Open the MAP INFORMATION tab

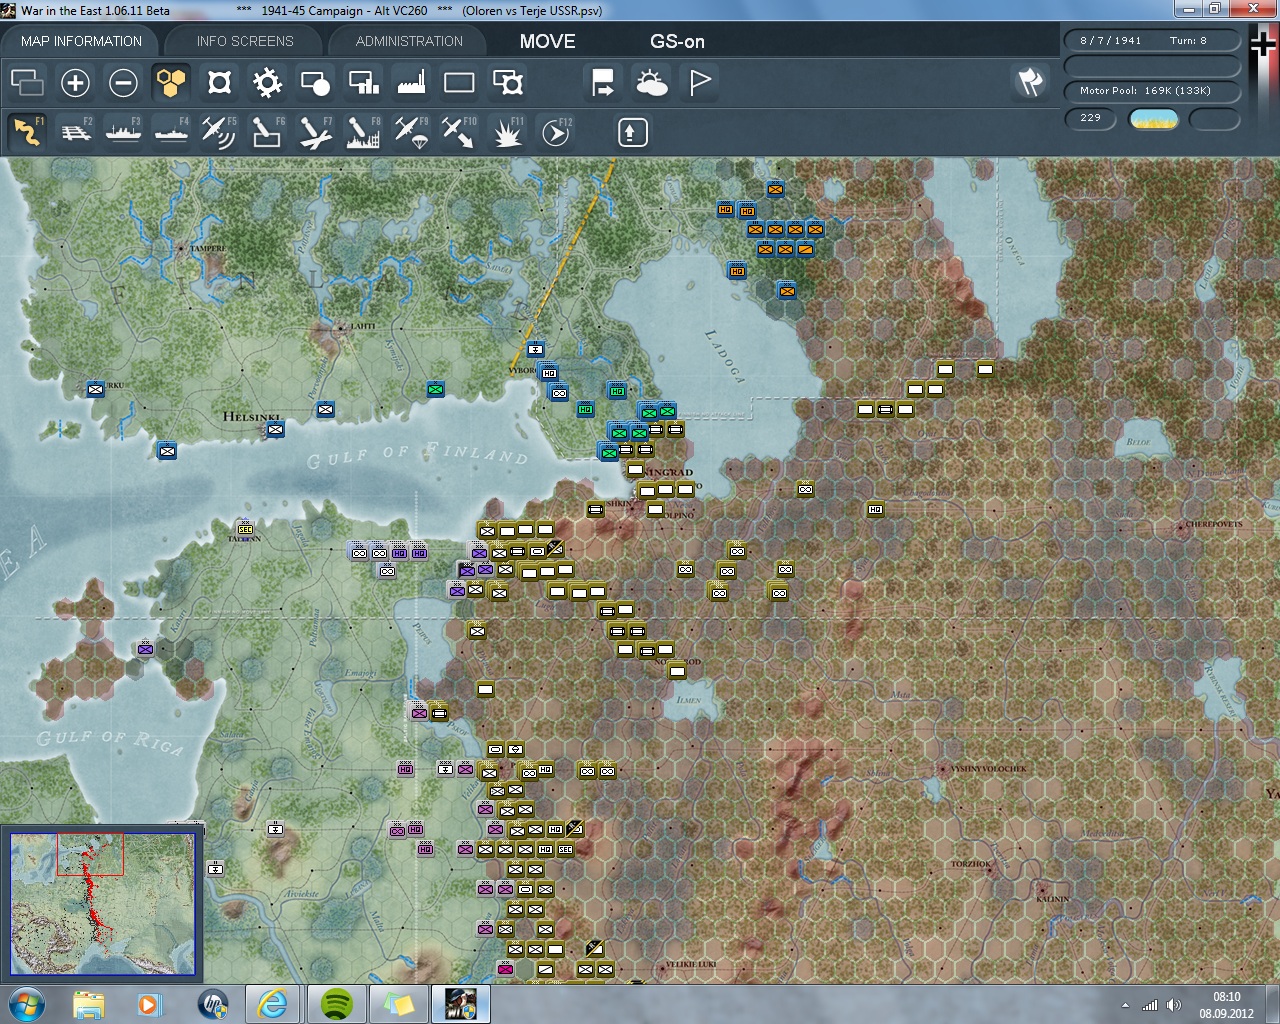point(81,41)
